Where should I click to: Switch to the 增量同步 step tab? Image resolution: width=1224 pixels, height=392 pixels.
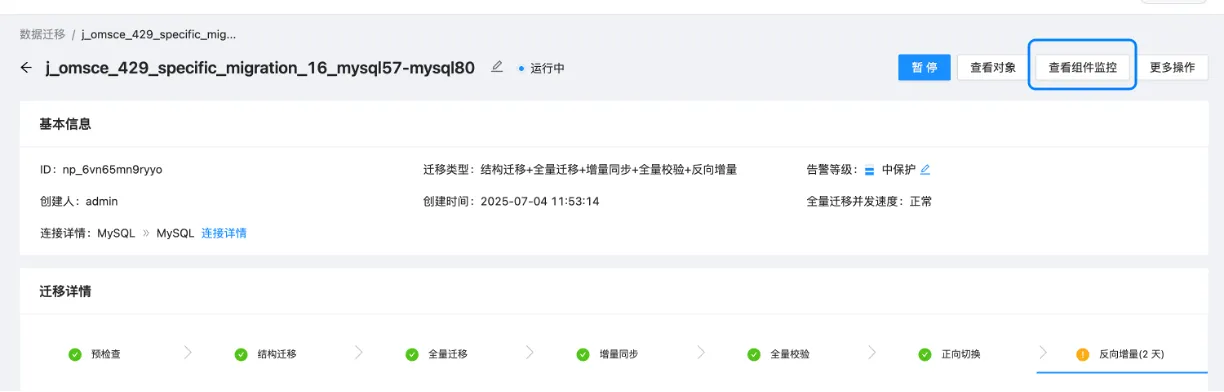click(607, 354)
